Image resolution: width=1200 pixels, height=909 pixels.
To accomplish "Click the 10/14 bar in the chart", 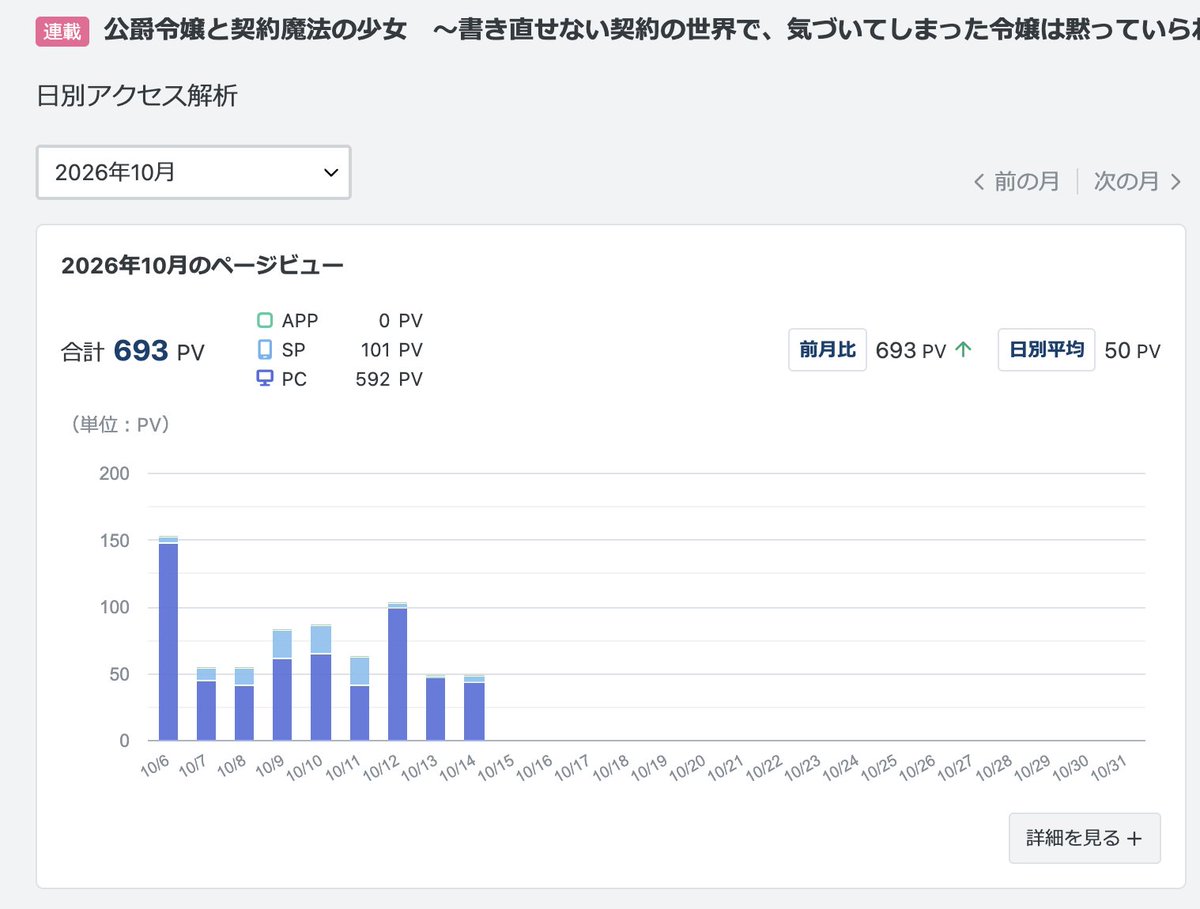I will 474,708.
